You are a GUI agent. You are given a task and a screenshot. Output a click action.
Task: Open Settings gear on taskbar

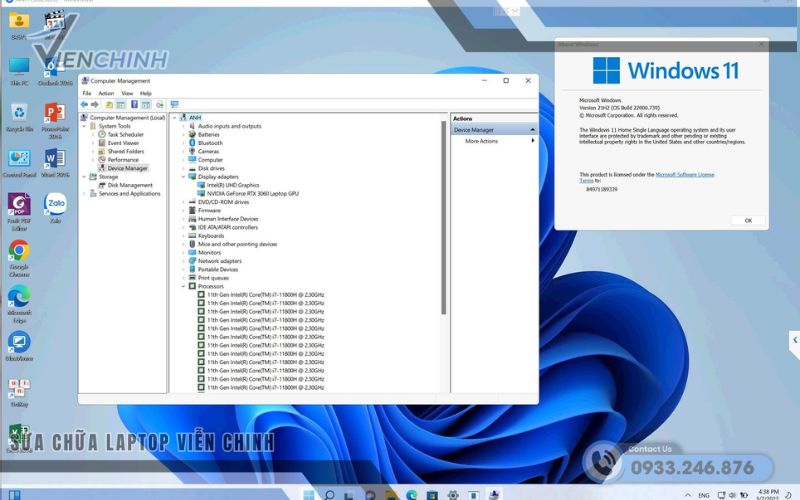453,495
